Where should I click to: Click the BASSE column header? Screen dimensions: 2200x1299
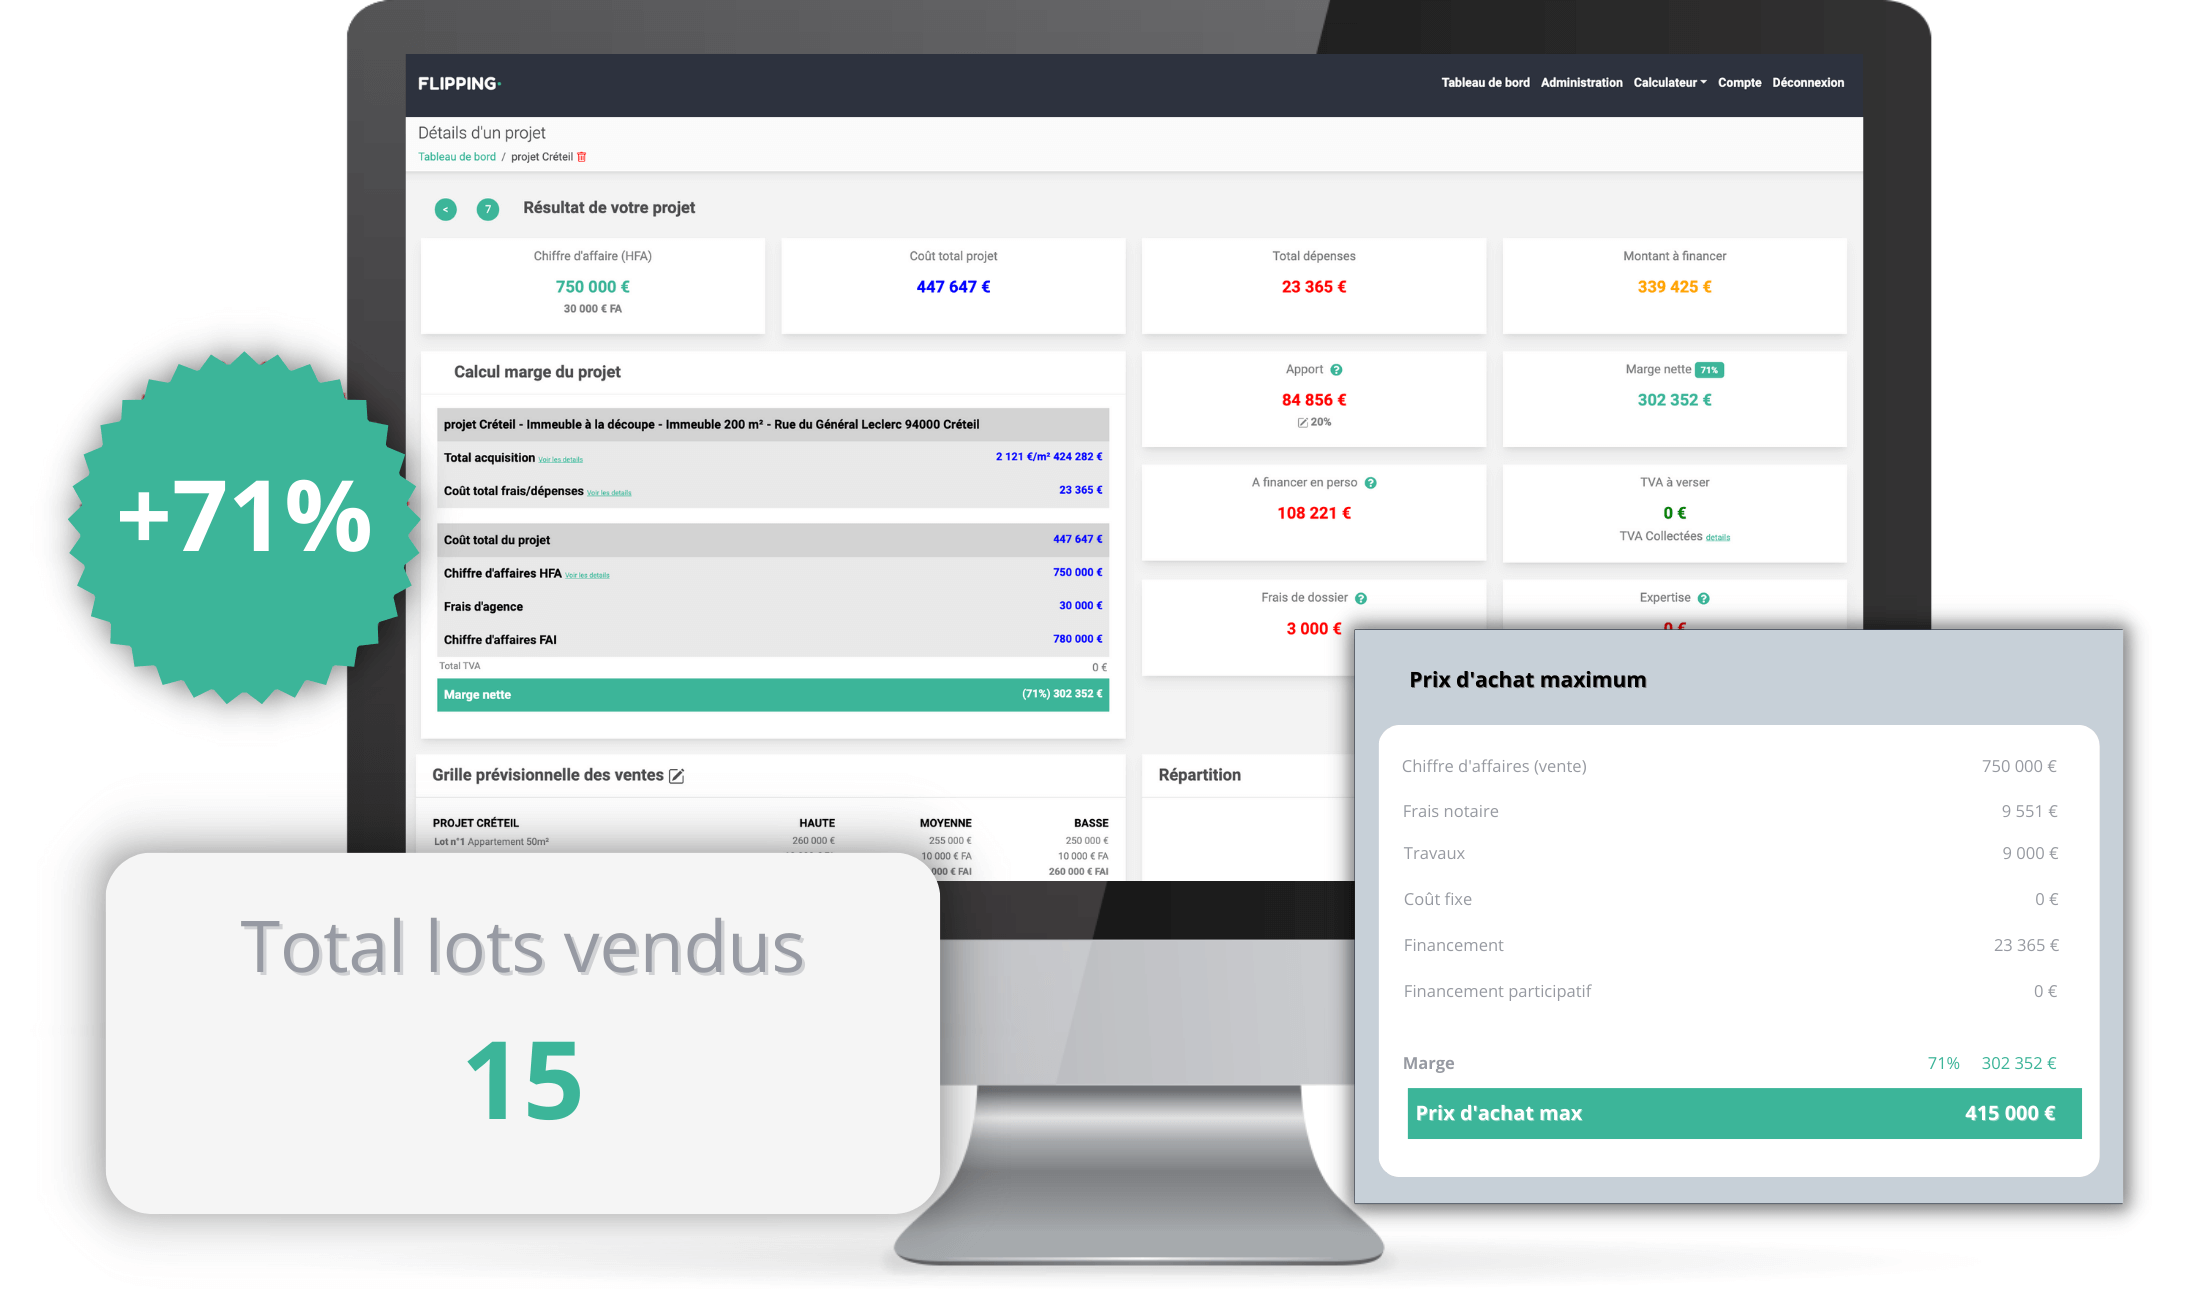pos(1091,824)
